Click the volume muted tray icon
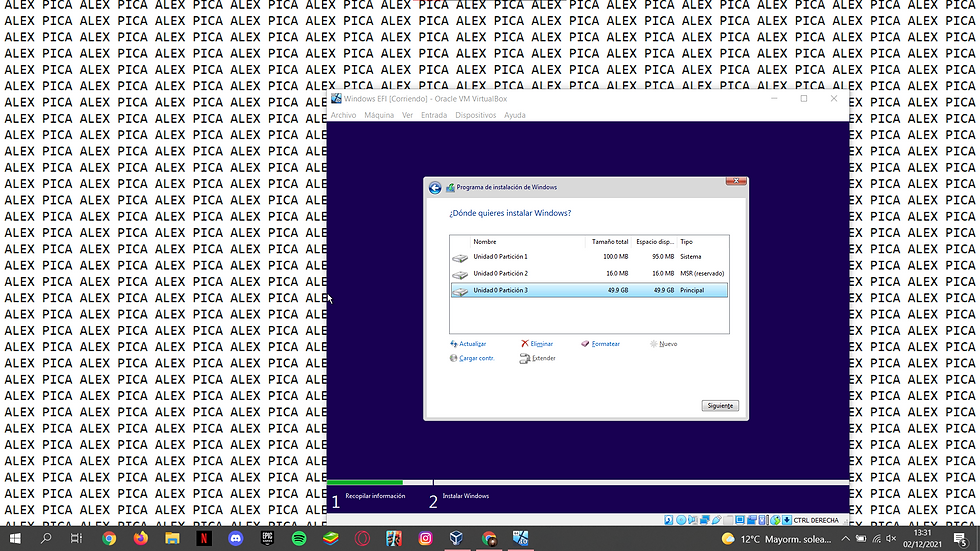Image resolution: width=980 pixels, height=551 pixels. click(x=891, y=539)
